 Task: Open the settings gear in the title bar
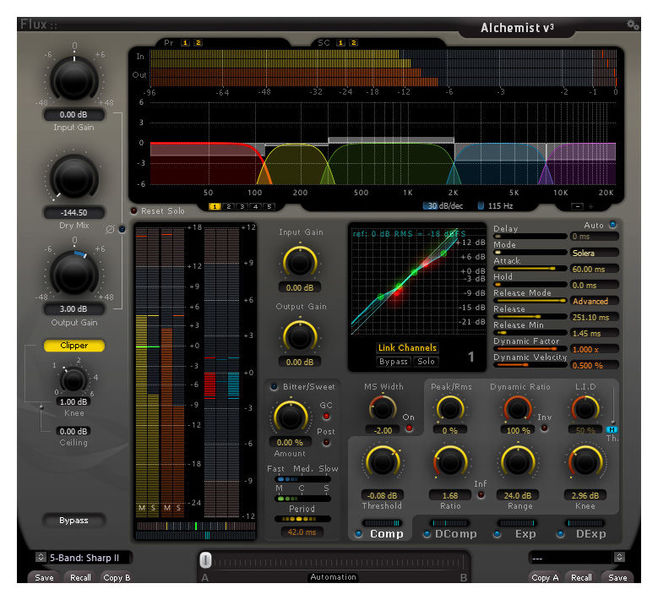(632, 25)
